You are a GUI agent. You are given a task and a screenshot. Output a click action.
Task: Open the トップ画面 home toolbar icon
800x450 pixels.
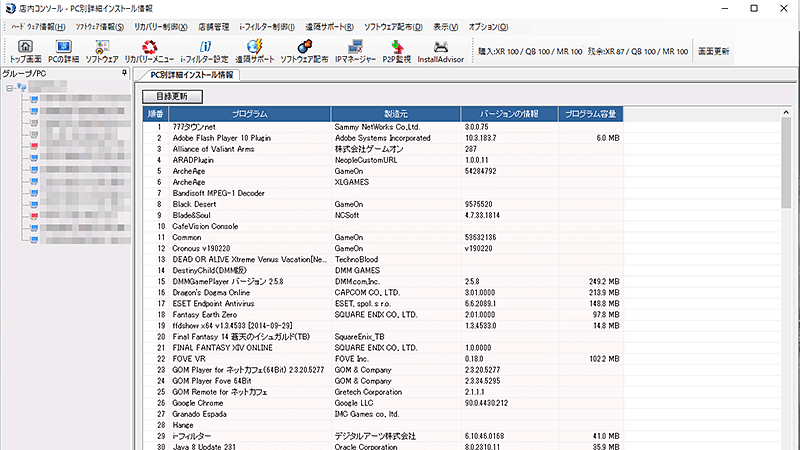25,52
